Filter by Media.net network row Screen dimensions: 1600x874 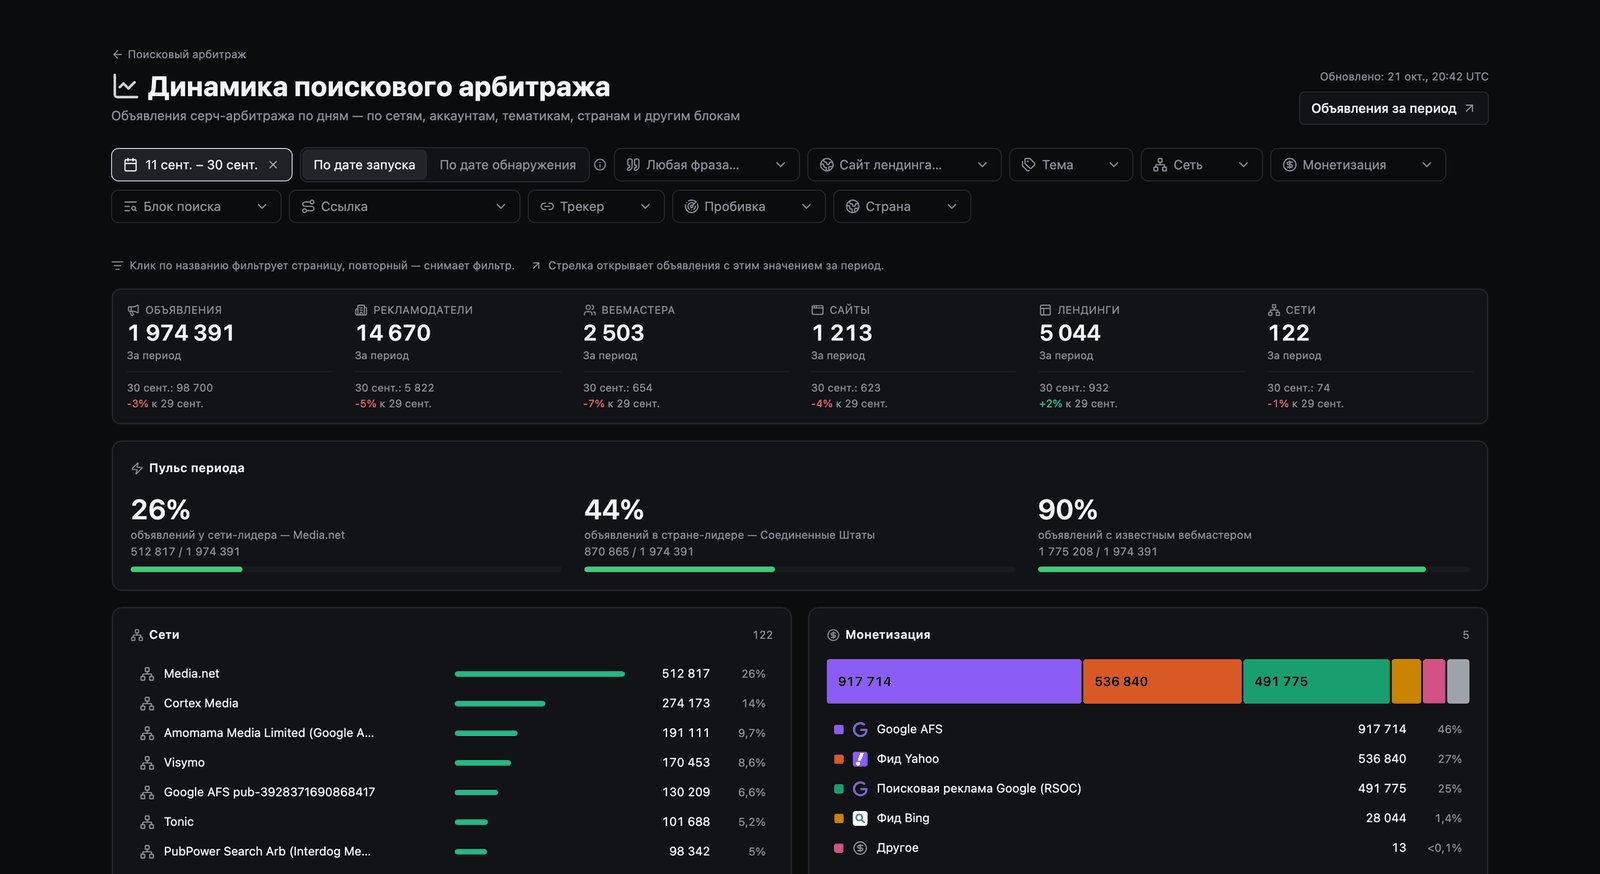tap(452, 674)
